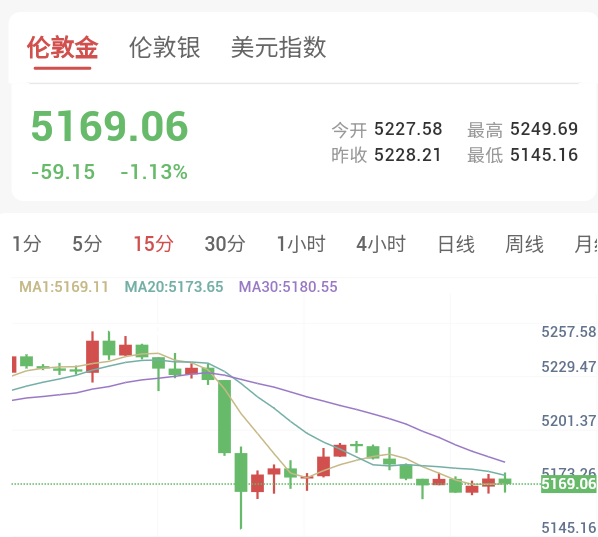Click the 最高 5249.69 value
Image resolution: width=598 pixels, height=537 pixels.
pyautogui.click(x=544, y=129)
